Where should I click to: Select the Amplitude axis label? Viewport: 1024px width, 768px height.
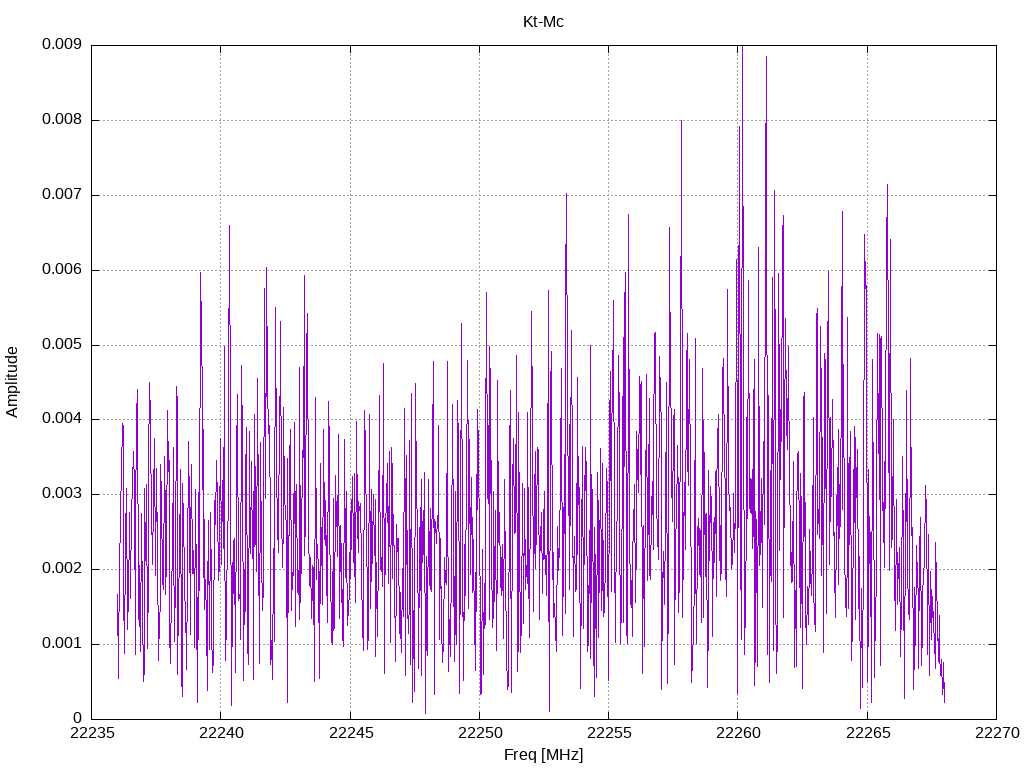pyautogui.click(x=12, y=382)
